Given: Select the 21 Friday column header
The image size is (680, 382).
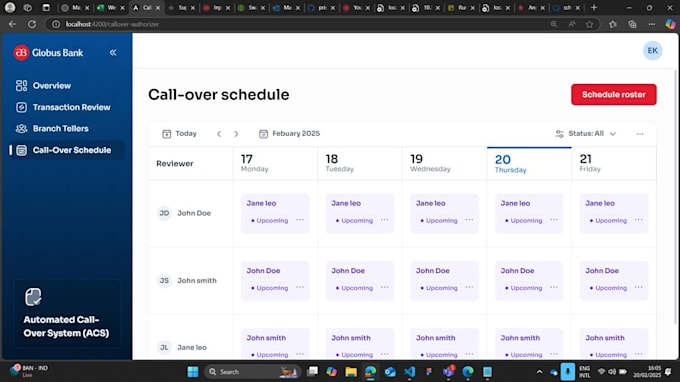Looking at the screenshot, I should [x=614, y=163].
